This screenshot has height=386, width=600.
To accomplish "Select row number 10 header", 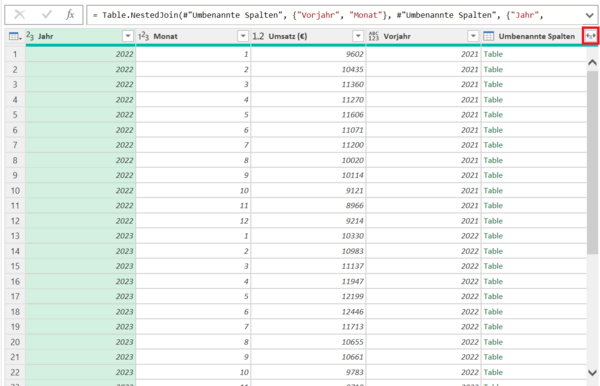I will coord(15,191).
